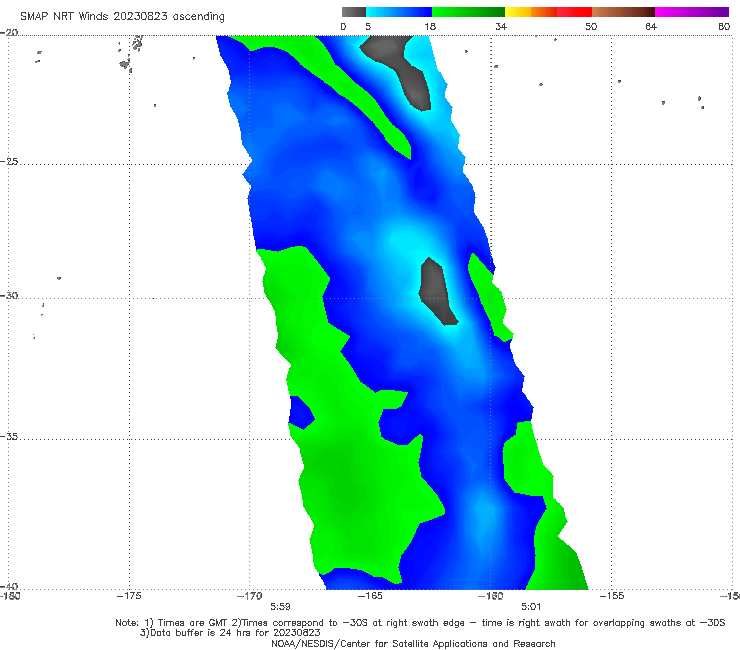Click the color bar label '18'
This screenshot has width=740, height=650.
coord(430,26)
